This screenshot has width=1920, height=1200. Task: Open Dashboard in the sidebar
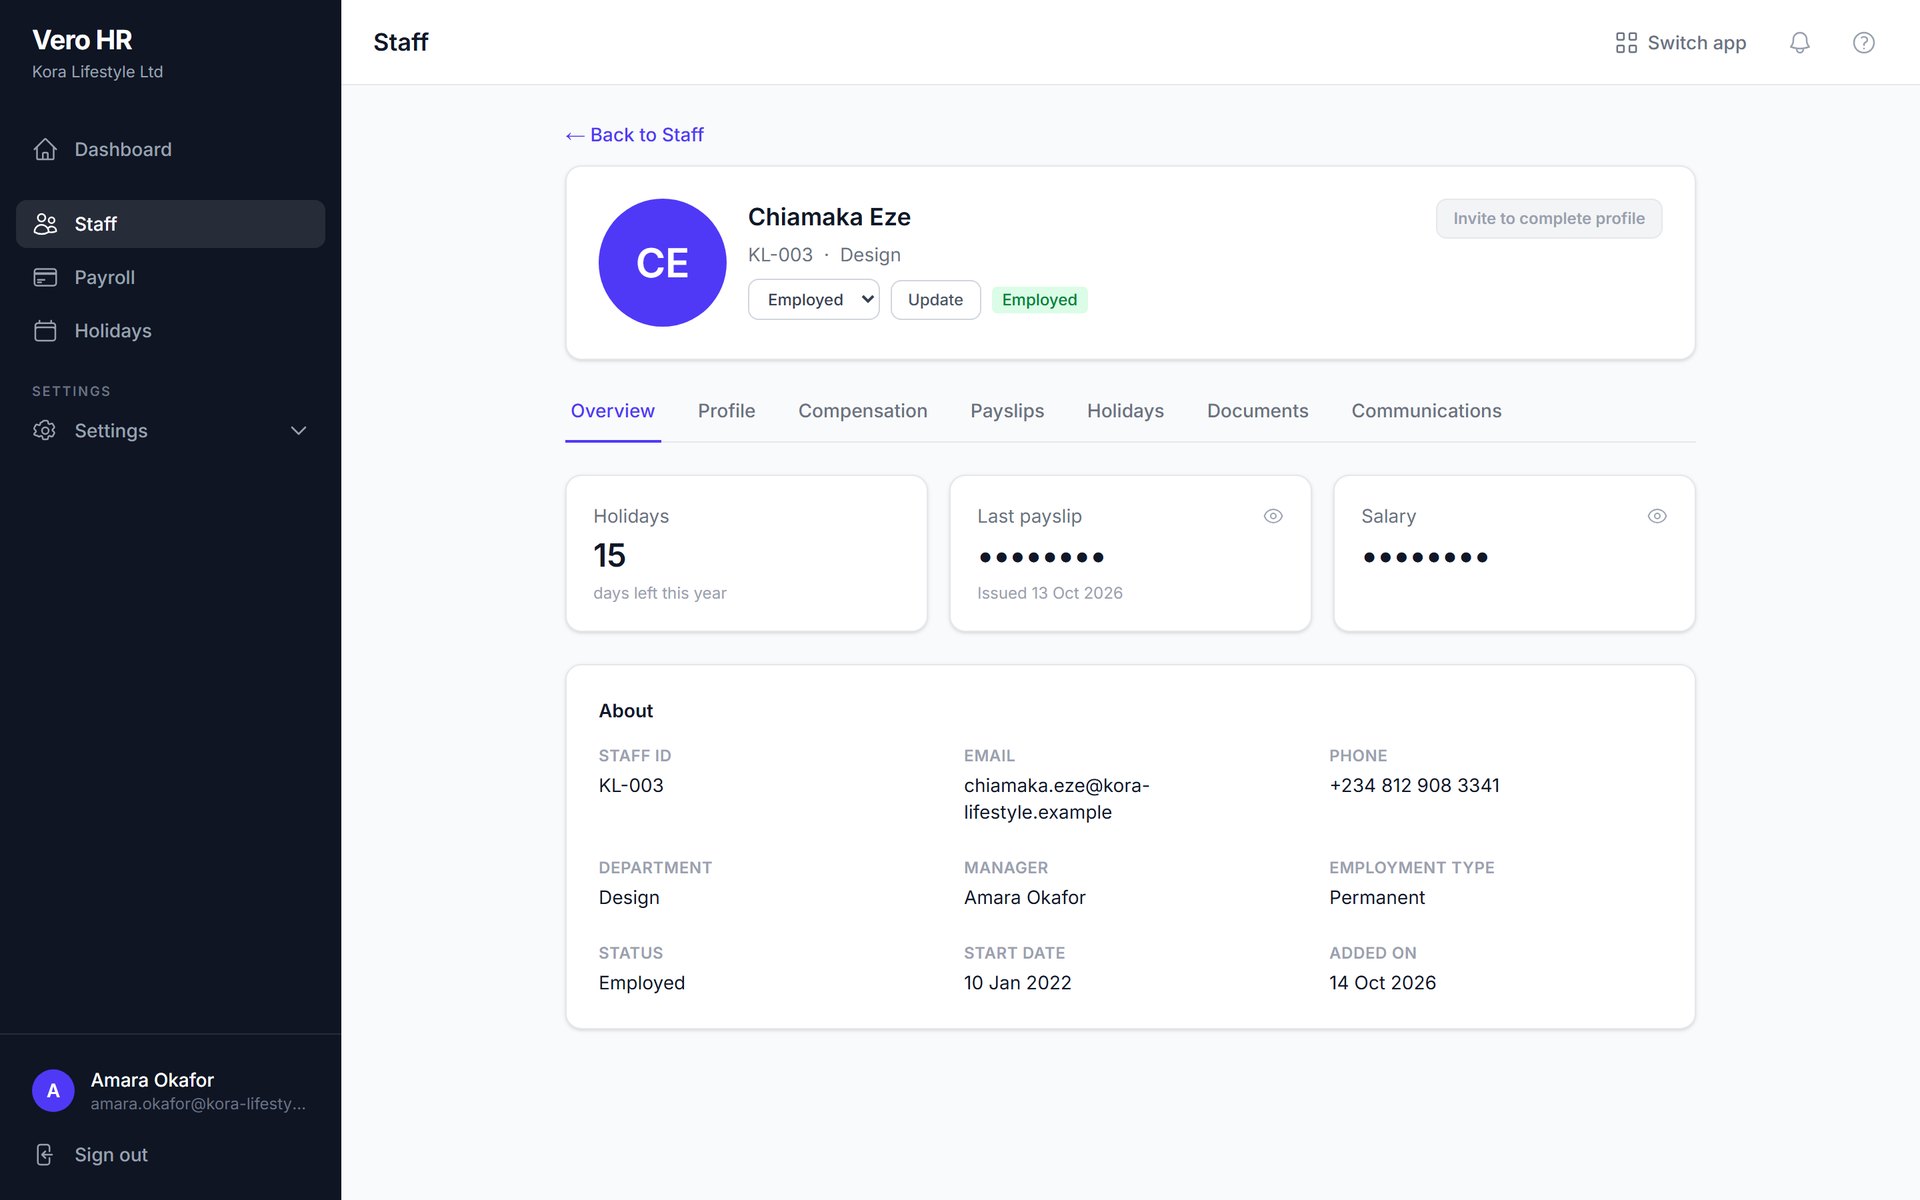170,149
